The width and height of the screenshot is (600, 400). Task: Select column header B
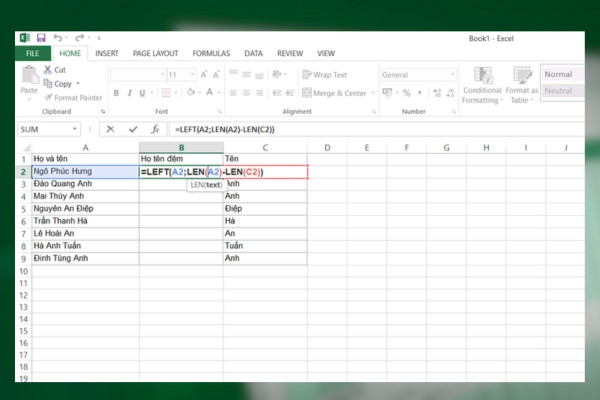click(181, 147)
